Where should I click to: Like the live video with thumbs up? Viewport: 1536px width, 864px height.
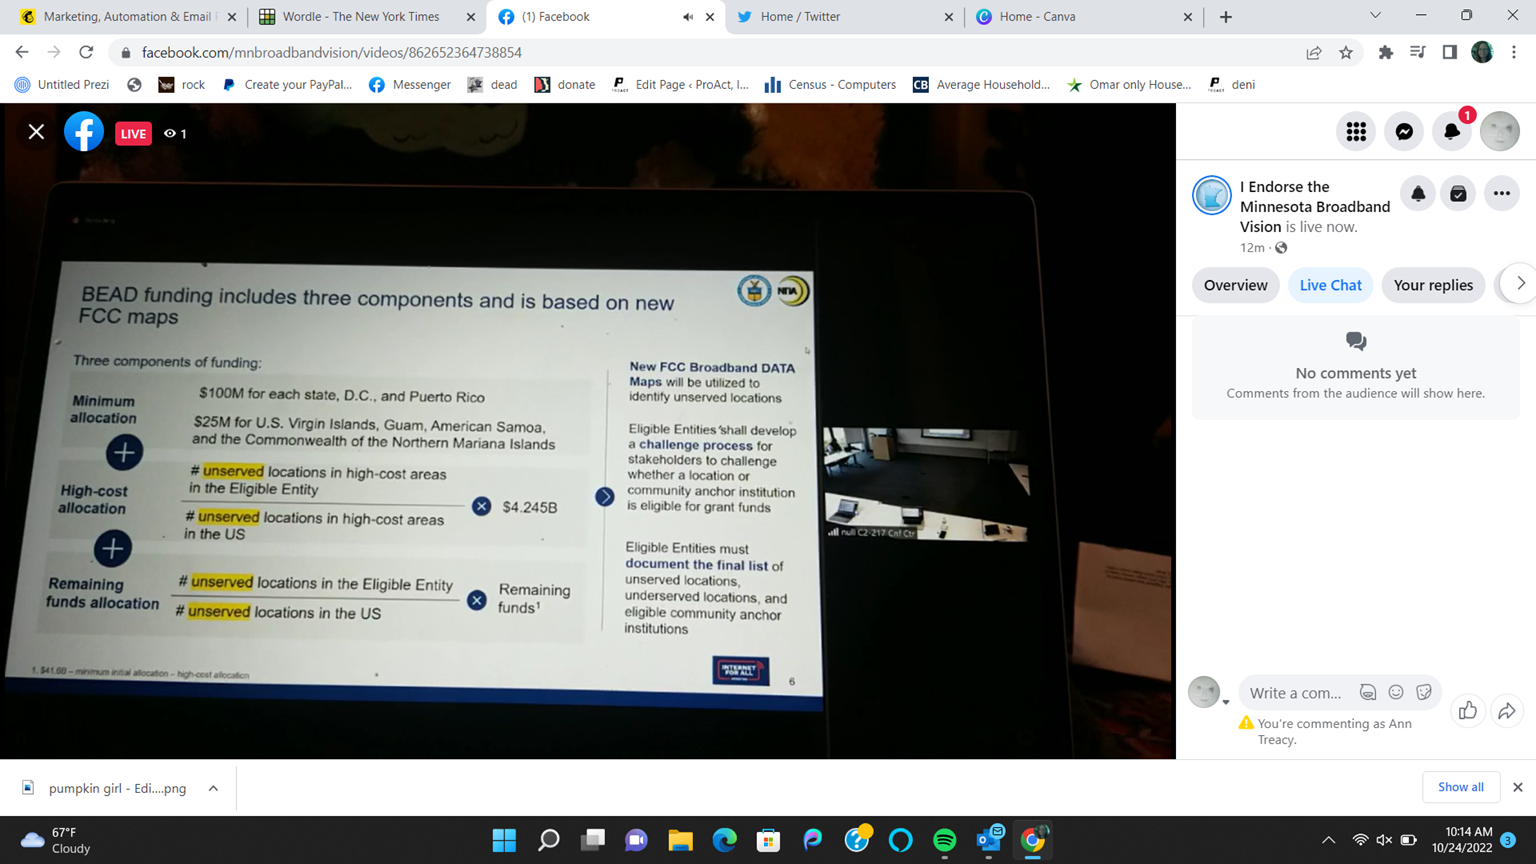pyautogui.click(x=1467, y=711)
